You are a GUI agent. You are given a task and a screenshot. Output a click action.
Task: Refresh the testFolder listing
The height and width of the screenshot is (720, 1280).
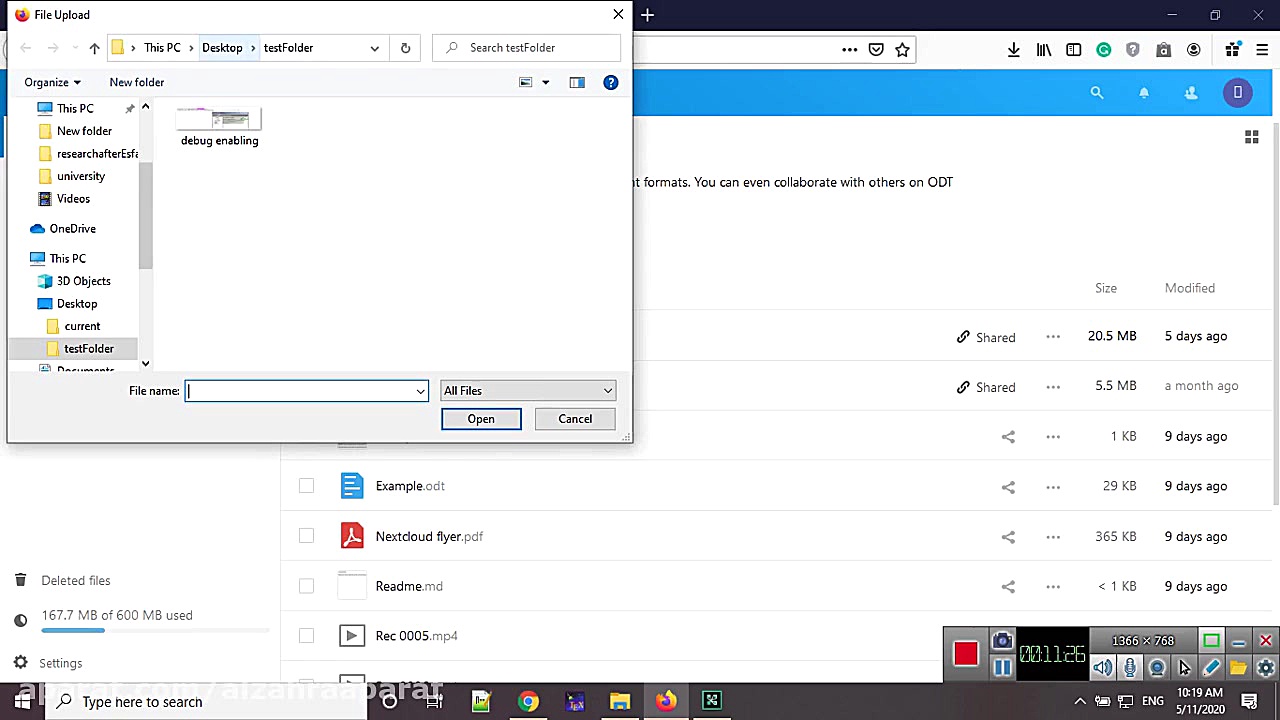pyautogui.click(x=405, y=48)
